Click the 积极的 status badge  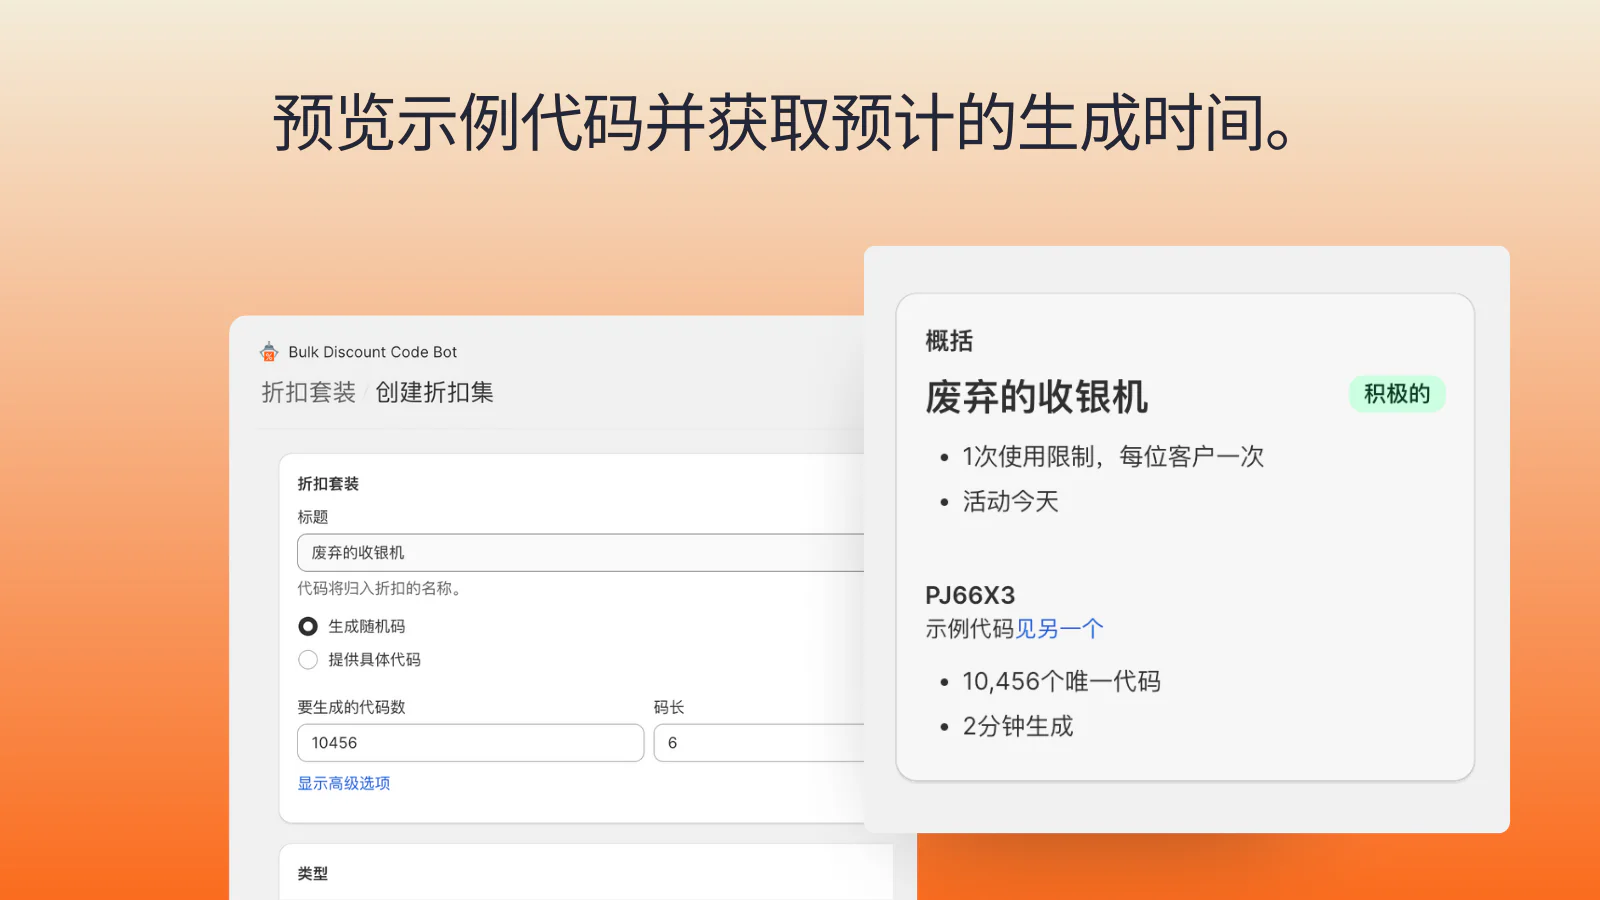coord(1397,394)
